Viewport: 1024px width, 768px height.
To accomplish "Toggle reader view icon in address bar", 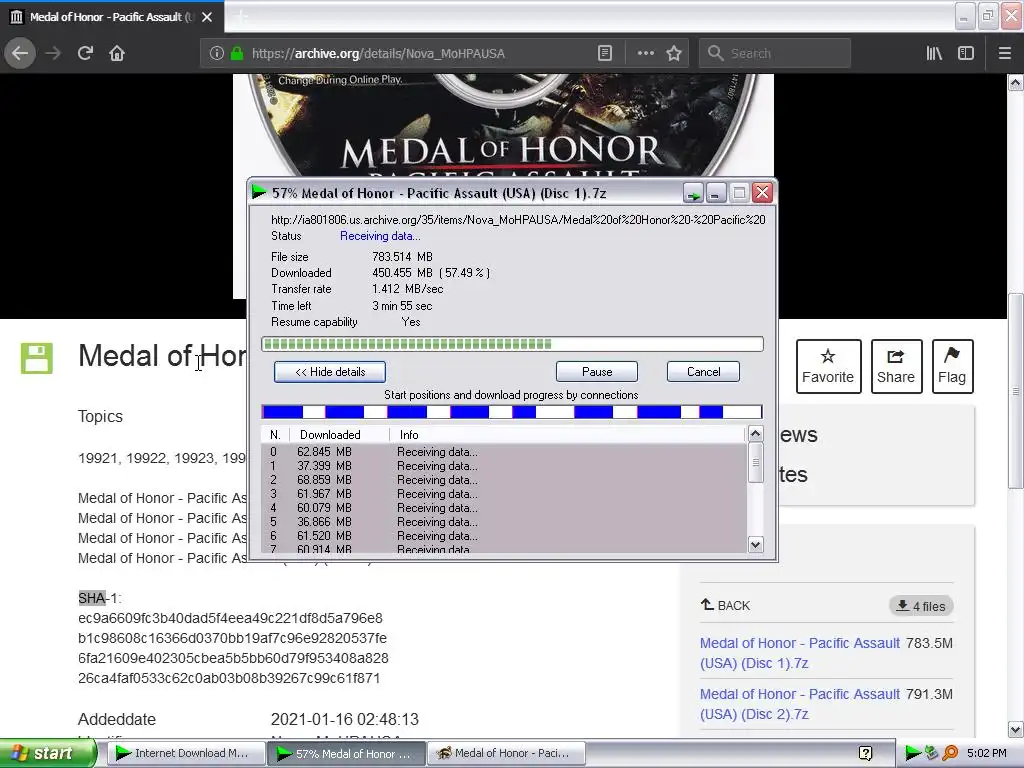I will coord(605,53).
